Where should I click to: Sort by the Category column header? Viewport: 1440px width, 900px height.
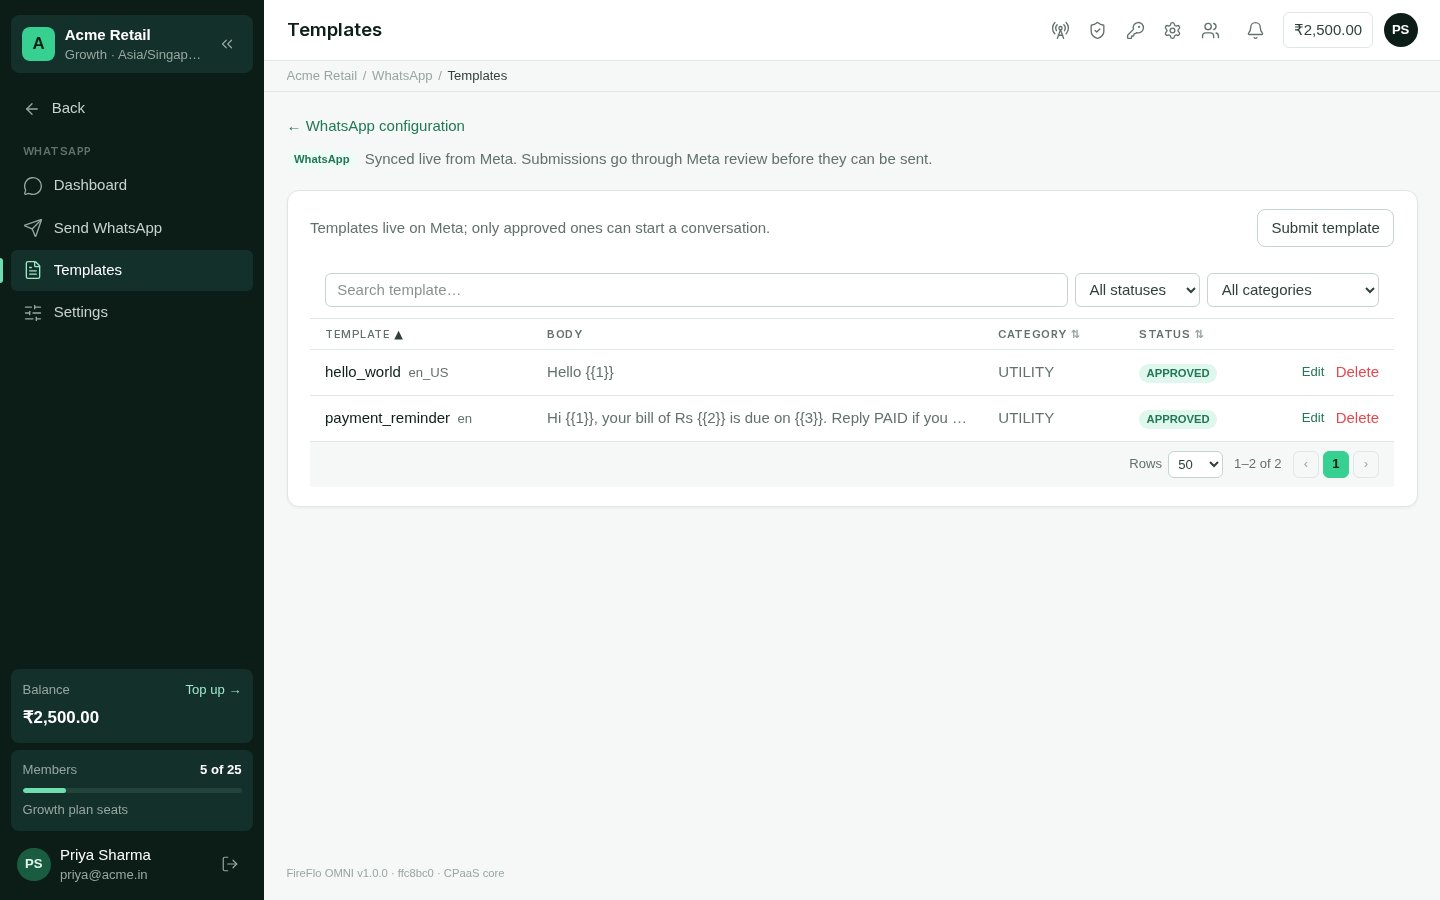(x=1039, y=334)
